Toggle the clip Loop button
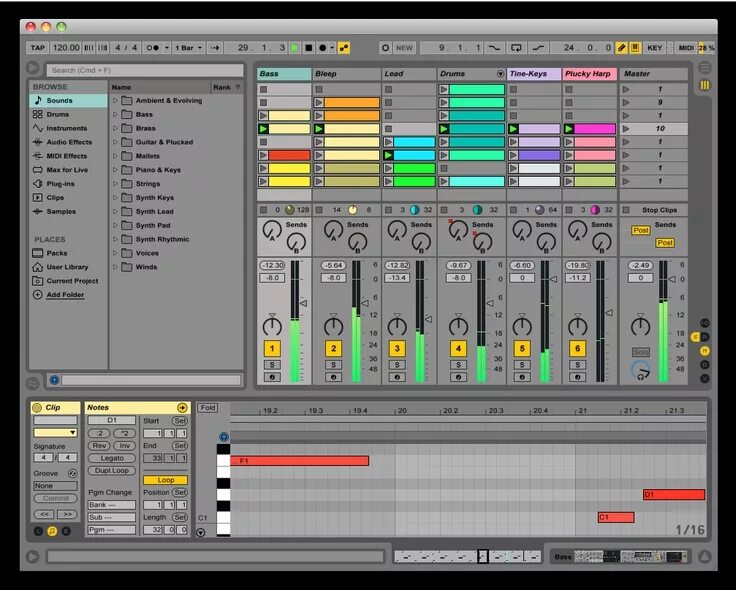 click(x=165, y=480)
